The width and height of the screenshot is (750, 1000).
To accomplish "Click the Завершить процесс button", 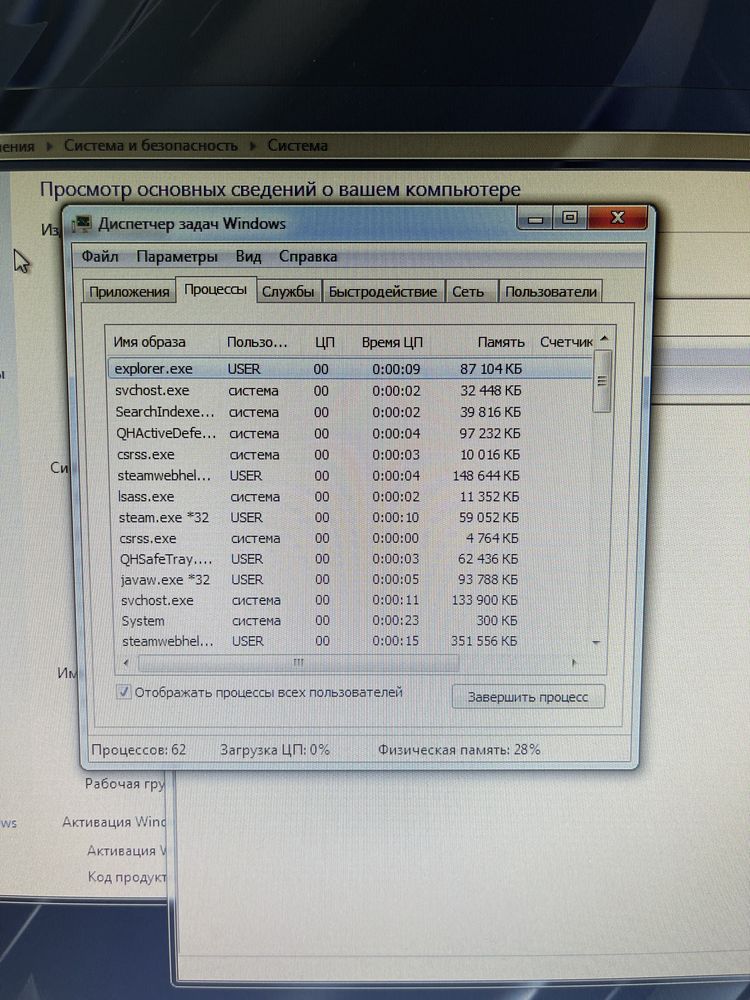I will 528,697.
